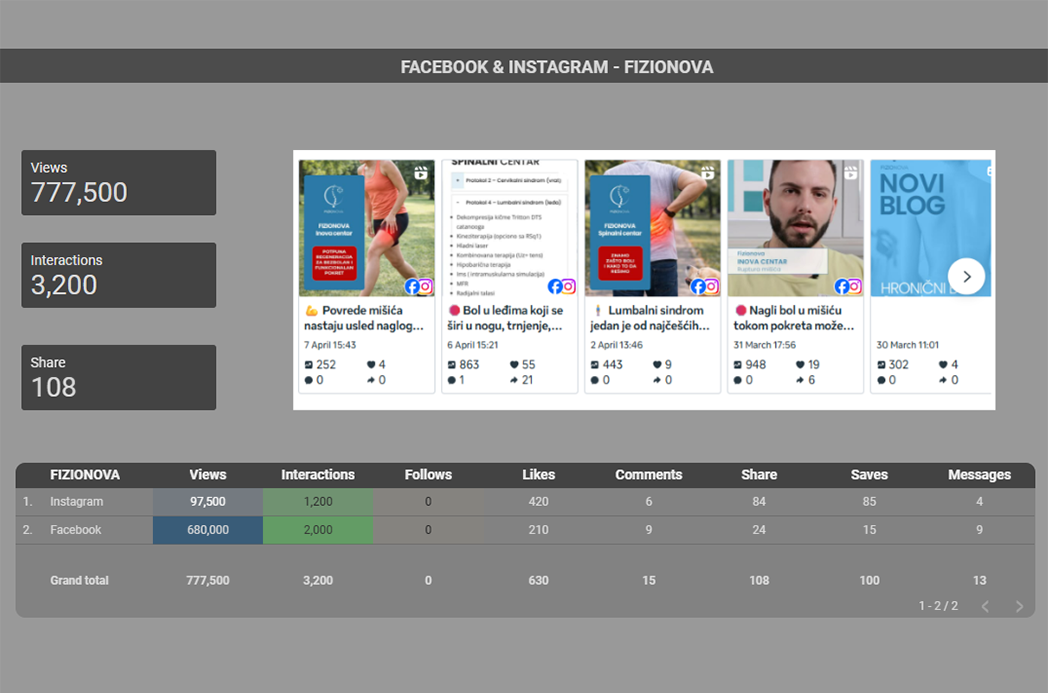The image size is (1048, 693).
Task: Click the Facebook-Instagram badge on Bol u leđima post
Action: pyautogui.click(x=561, y=286)
